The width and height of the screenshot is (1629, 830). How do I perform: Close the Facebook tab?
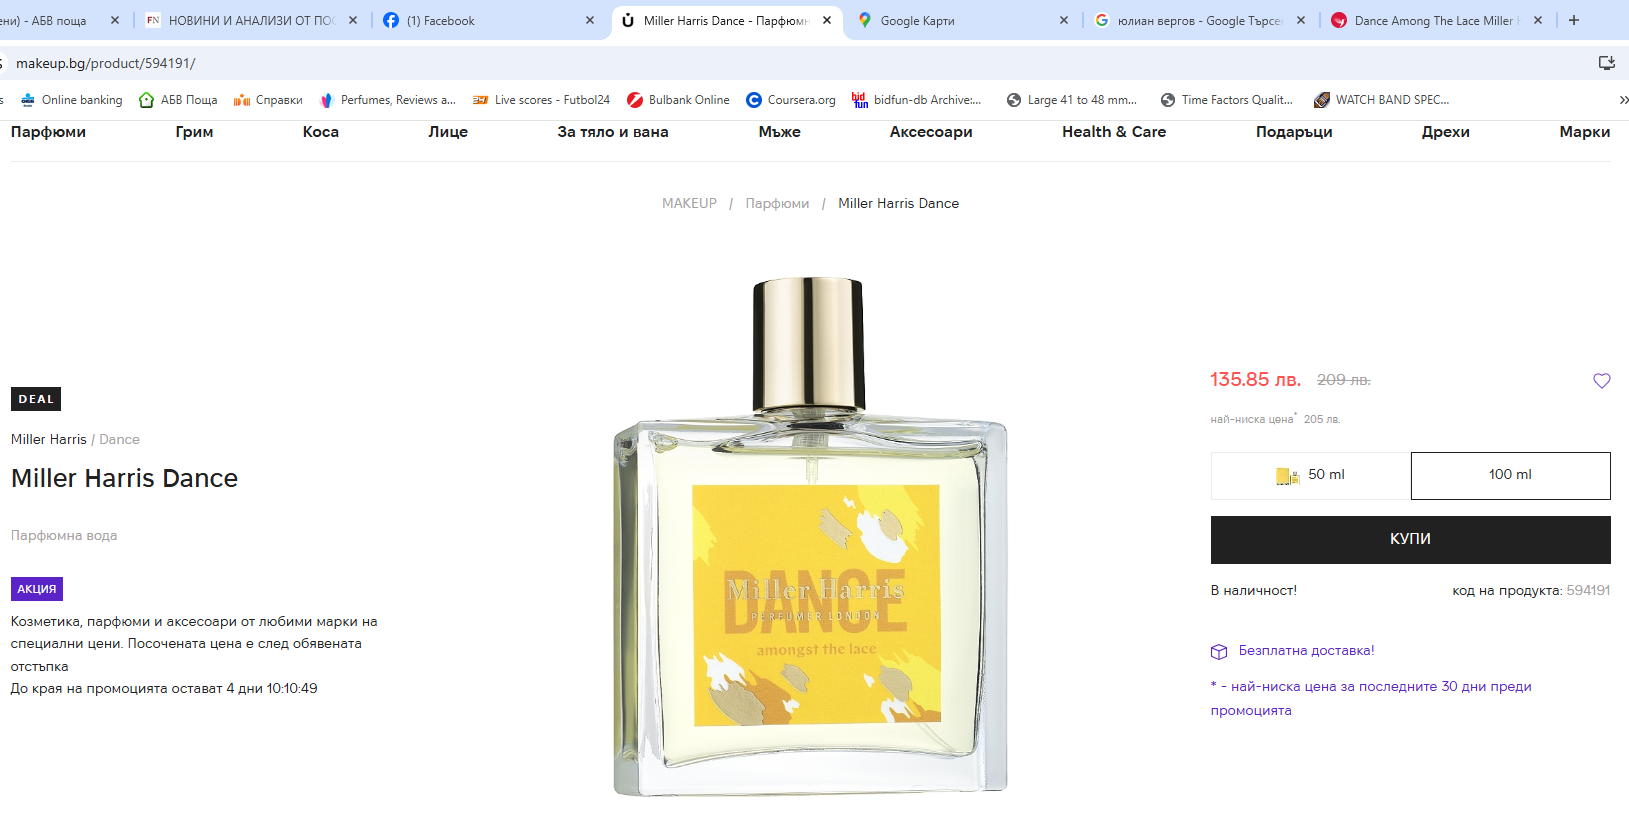coord(589,20)
